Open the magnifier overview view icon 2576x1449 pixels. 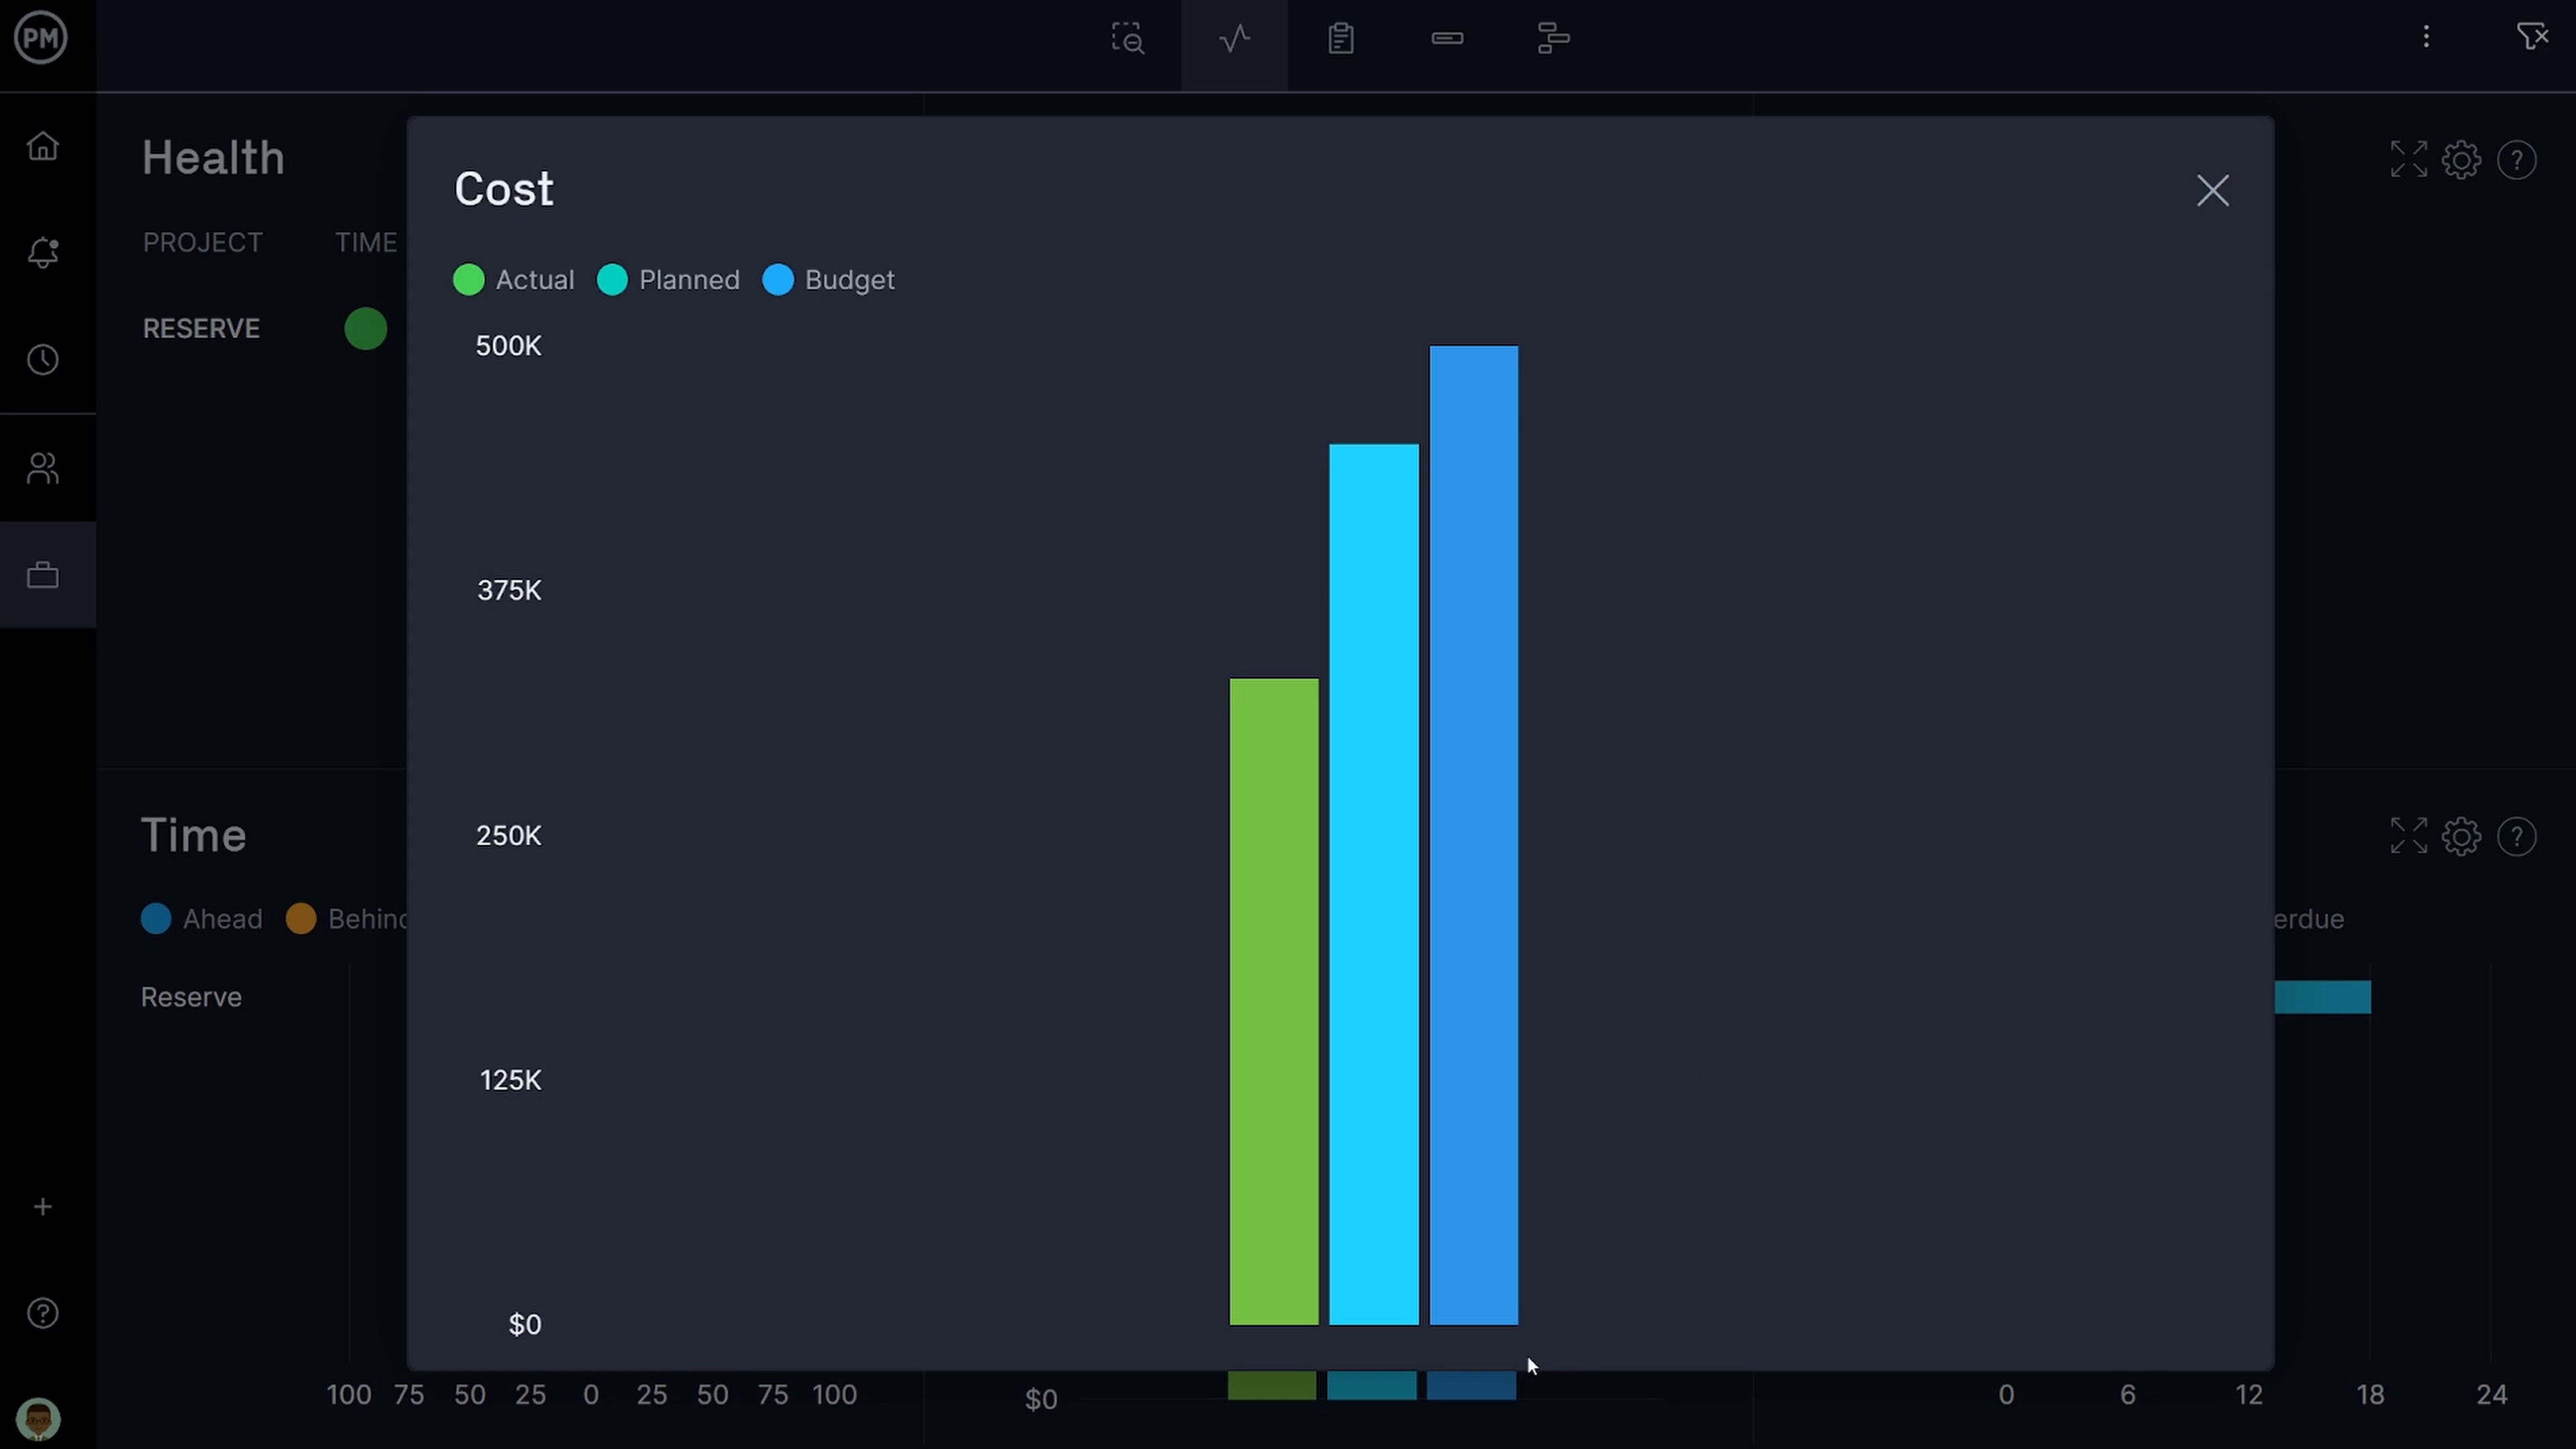click(x=1128, y=39)
